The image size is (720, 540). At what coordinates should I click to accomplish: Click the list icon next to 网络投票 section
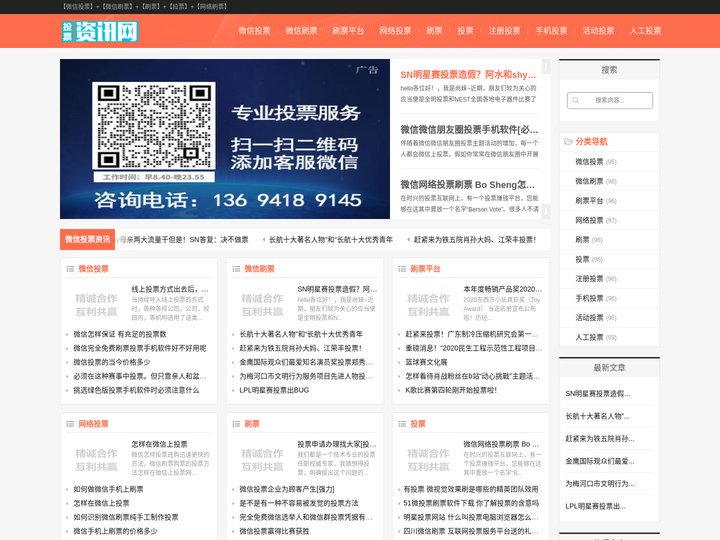point(70,424)
